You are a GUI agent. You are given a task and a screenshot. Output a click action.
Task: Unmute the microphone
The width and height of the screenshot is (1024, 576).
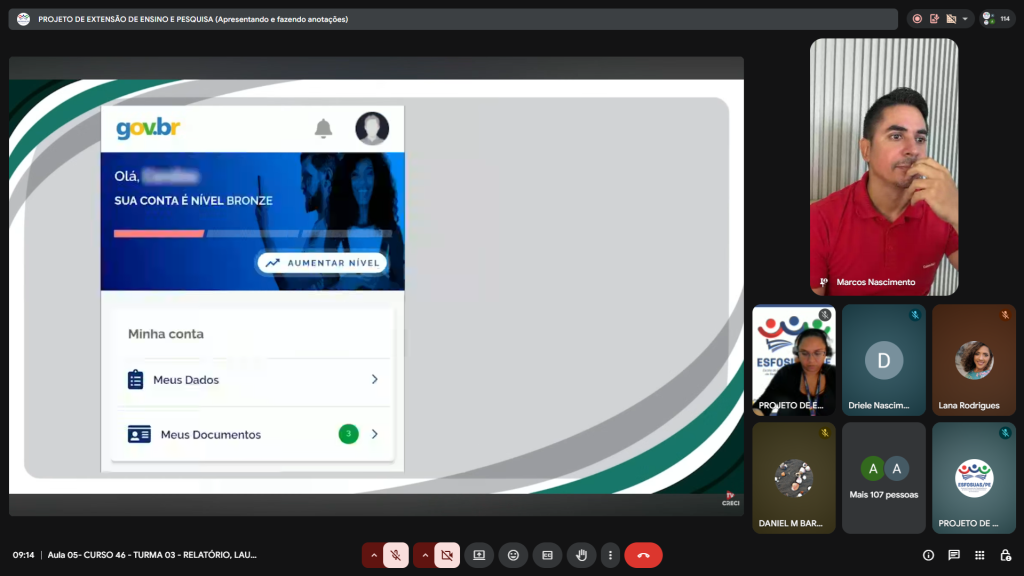coord(396,555)
